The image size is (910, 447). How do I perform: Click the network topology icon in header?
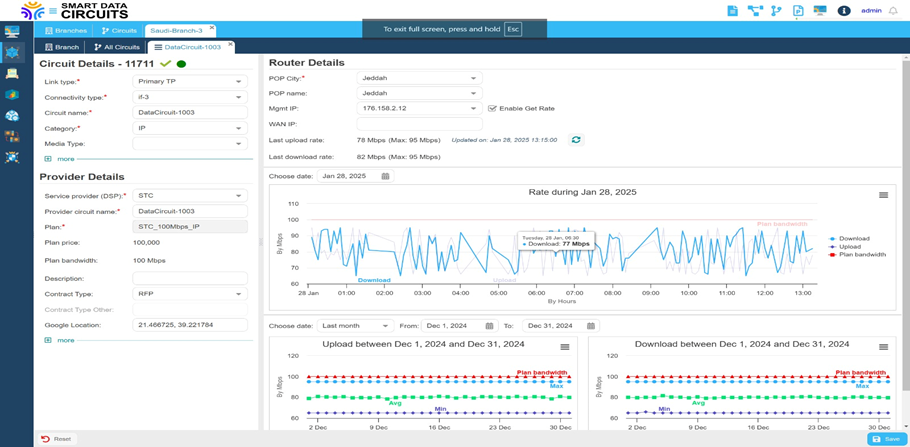755,11
